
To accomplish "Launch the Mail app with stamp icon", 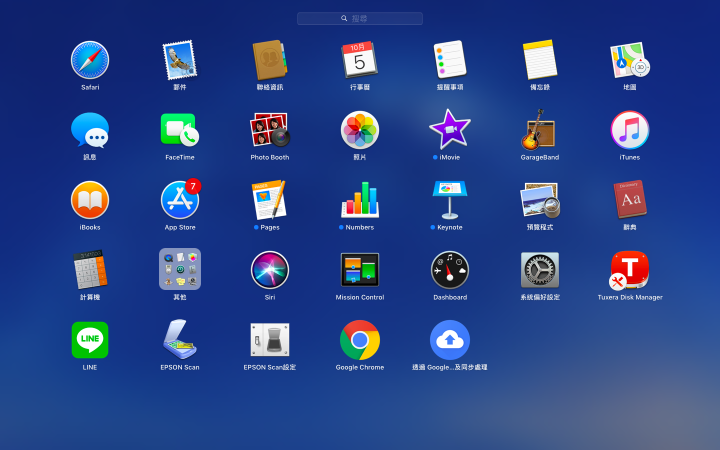I will click(180, 60).
